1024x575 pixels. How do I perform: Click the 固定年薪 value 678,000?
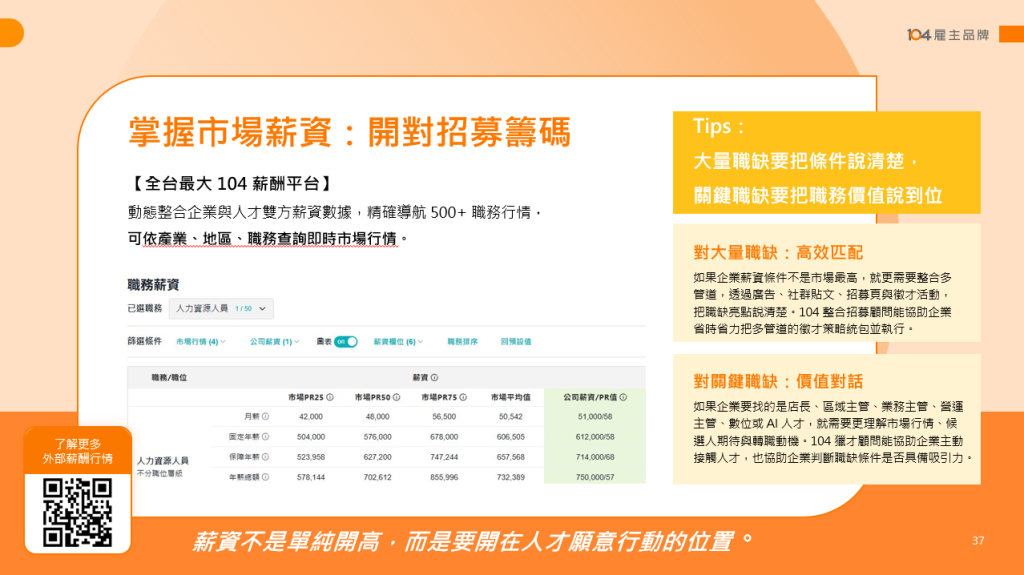coord(444,436)
